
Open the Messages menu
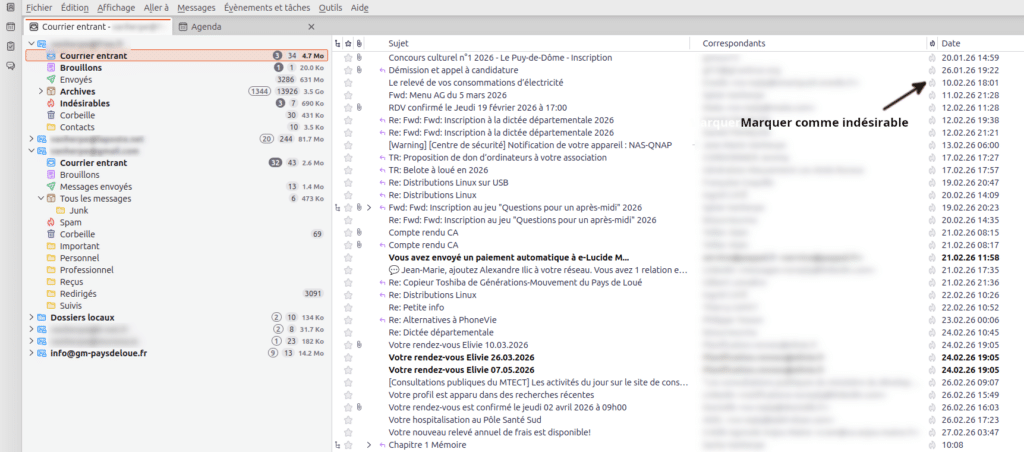(195, 7)
